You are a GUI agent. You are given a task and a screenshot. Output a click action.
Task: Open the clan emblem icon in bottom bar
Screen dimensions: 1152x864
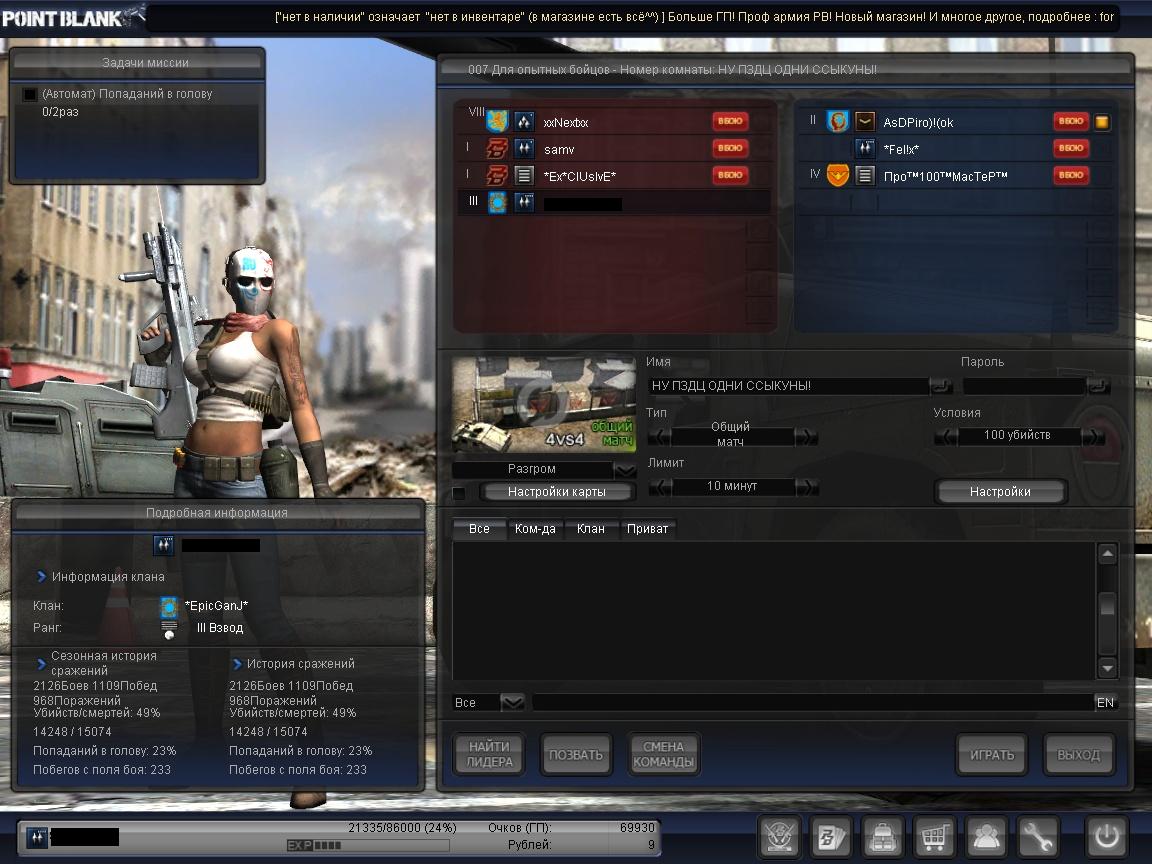[x=779, y=835]
